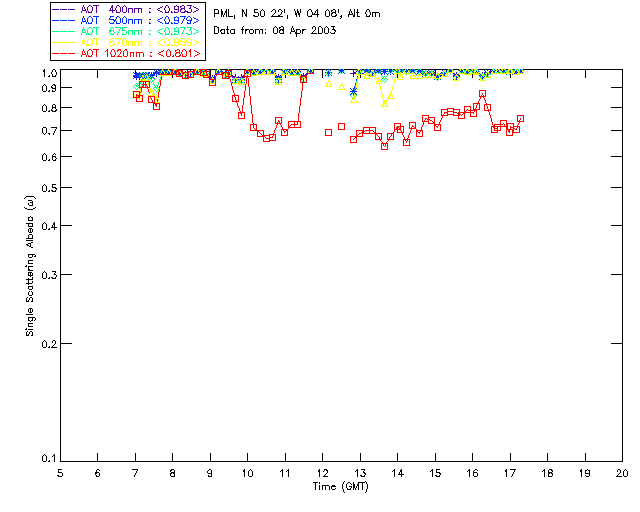Click the x-axis tick label 7
The width and height of the screenshot is (640, 512).
coord(135,473)
